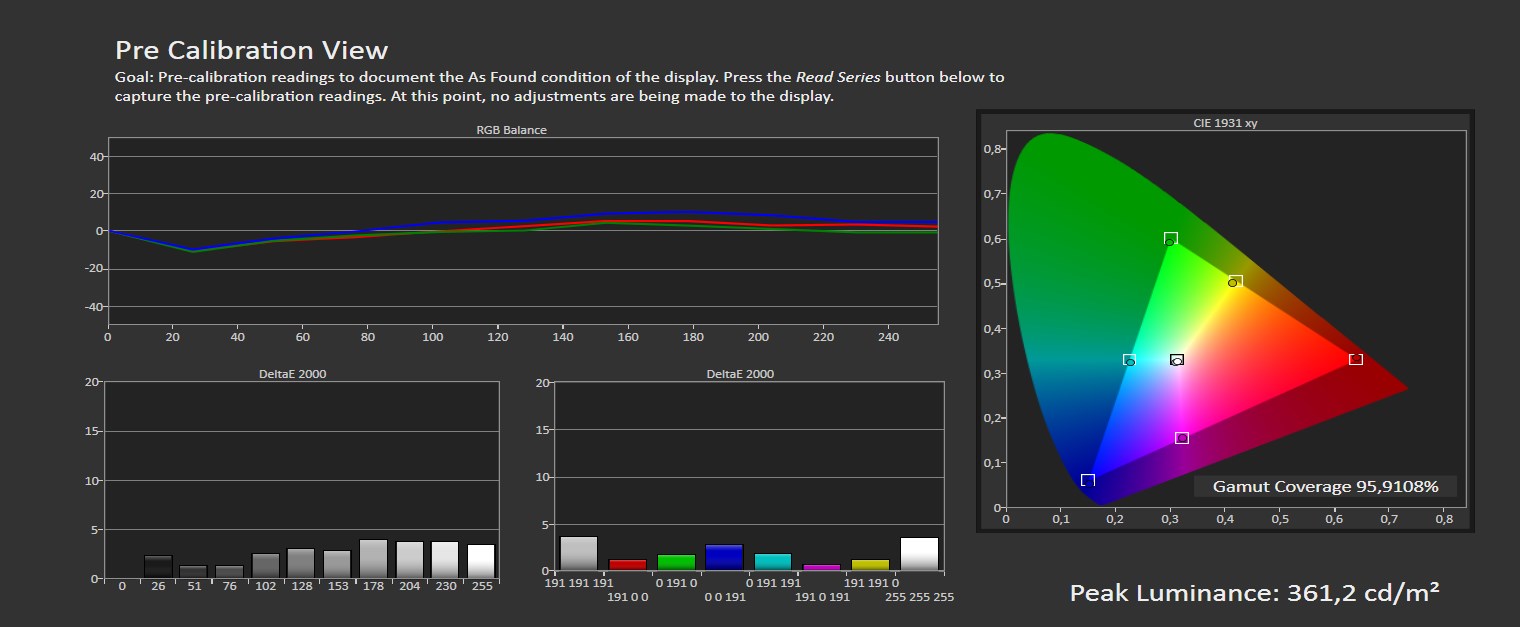Image resolution: width=1520 pixels, height=627 pixels.
Task: Click the green primary target on CIE chart
Action: pos(1170,238)
